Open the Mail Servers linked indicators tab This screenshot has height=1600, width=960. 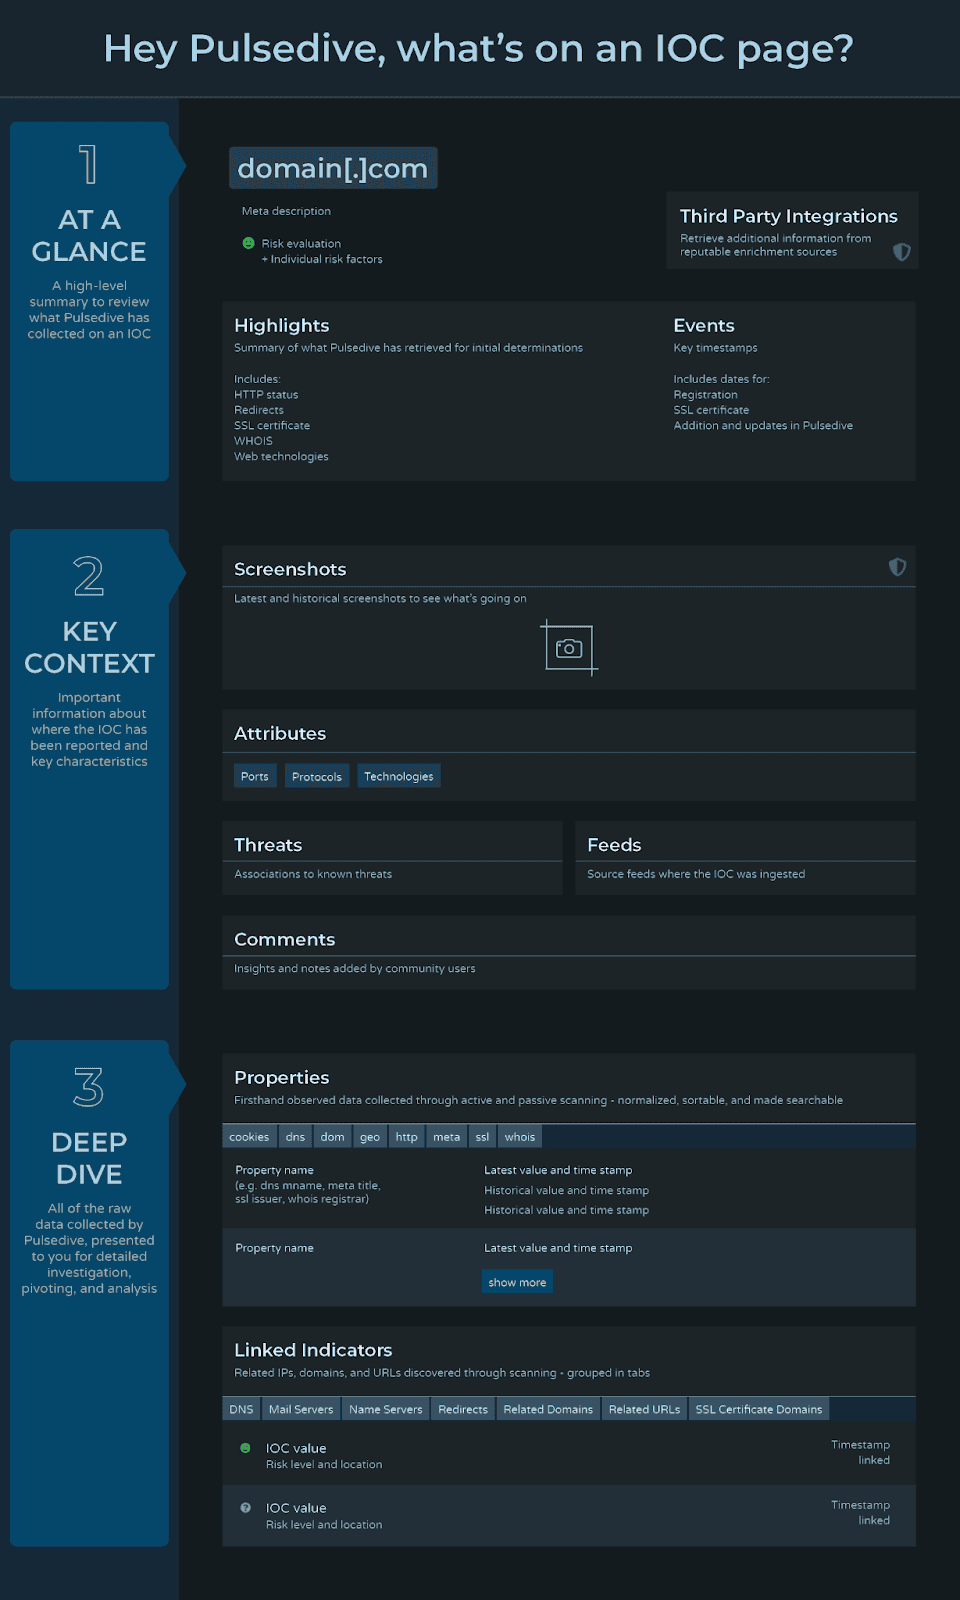pyautogui.click(x=301, y=1409)
